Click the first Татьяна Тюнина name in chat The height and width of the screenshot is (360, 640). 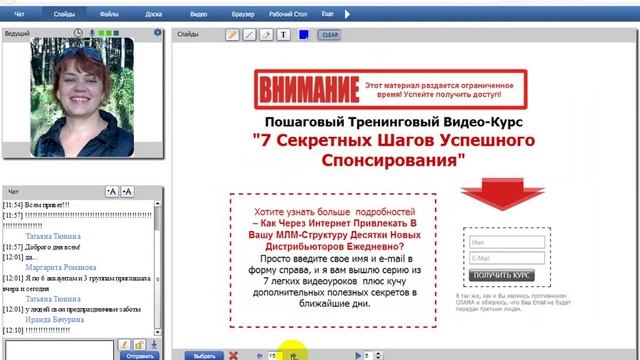tap(53, 236)
